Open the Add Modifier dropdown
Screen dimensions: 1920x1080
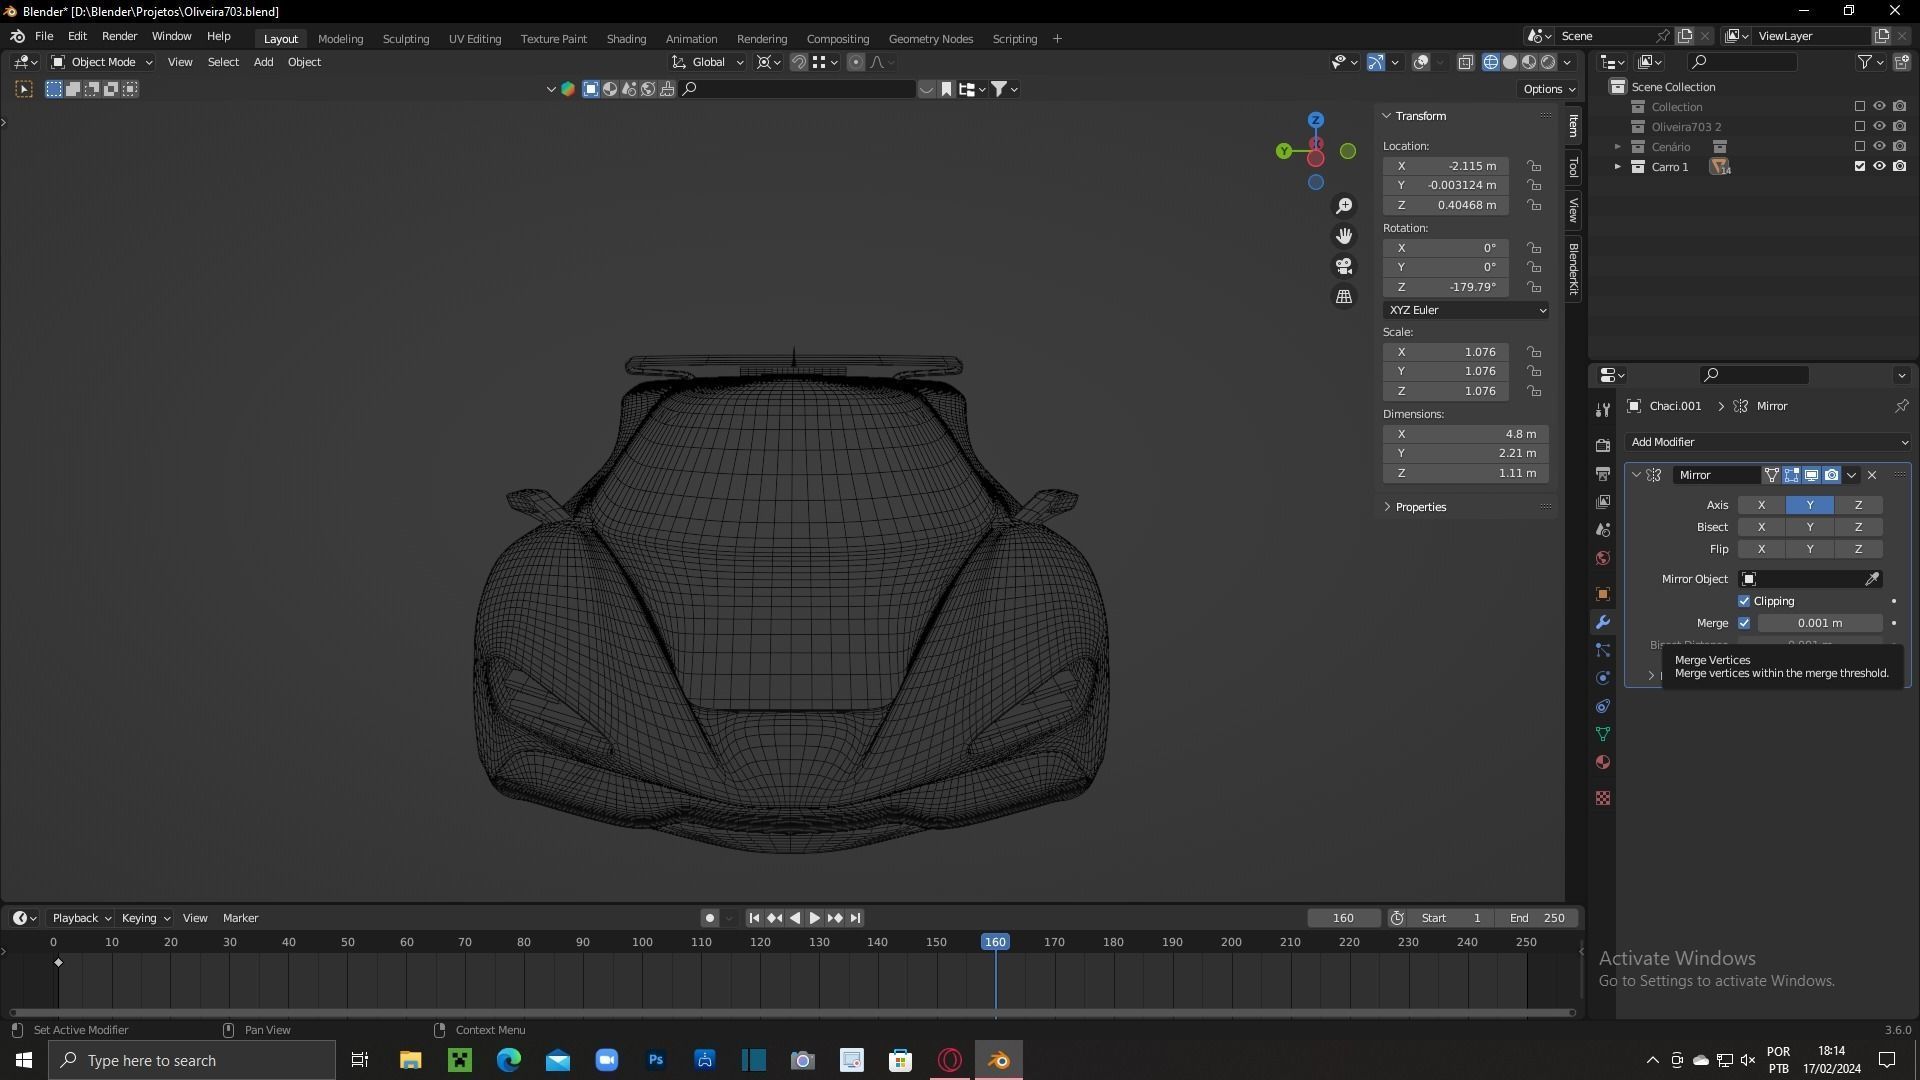[1768, 442]
